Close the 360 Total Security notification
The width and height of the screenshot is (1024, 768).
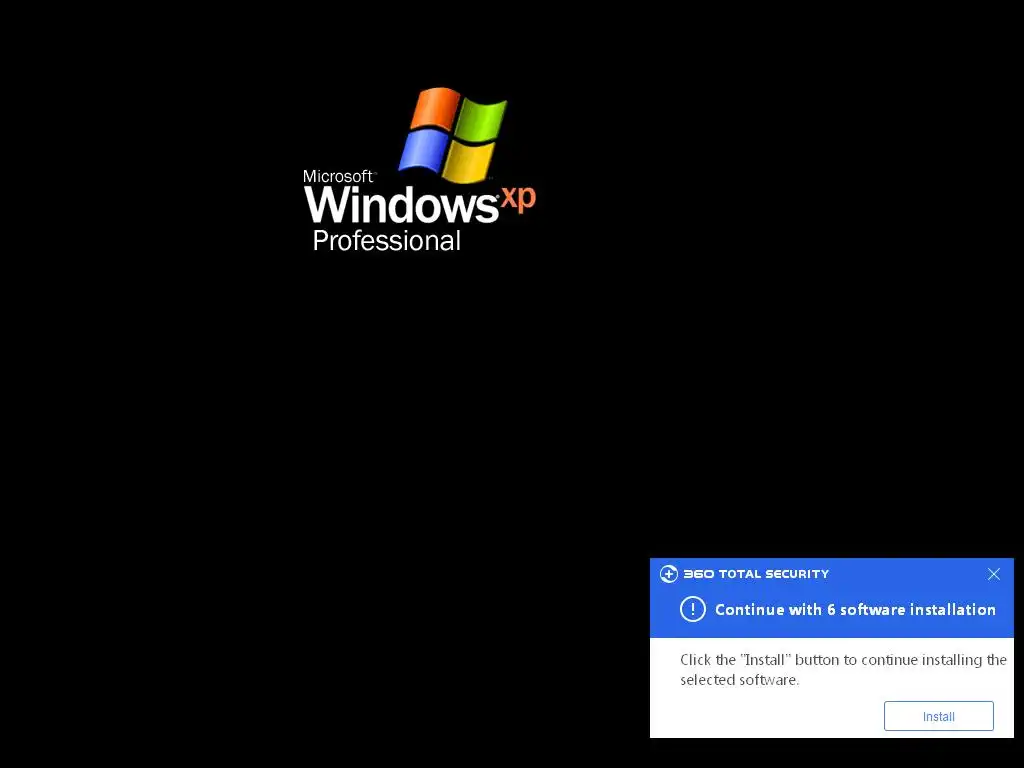[x=993, y=574]
